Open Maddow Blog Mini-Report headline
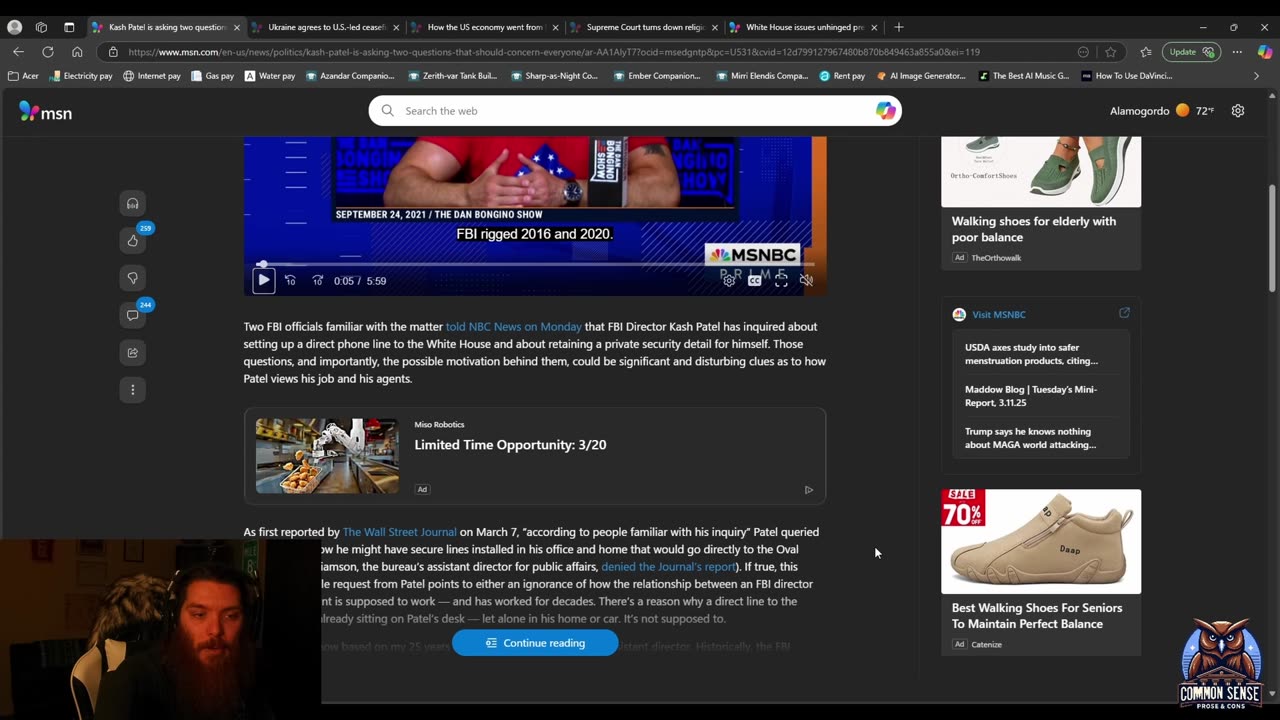 coord(1031,396)
